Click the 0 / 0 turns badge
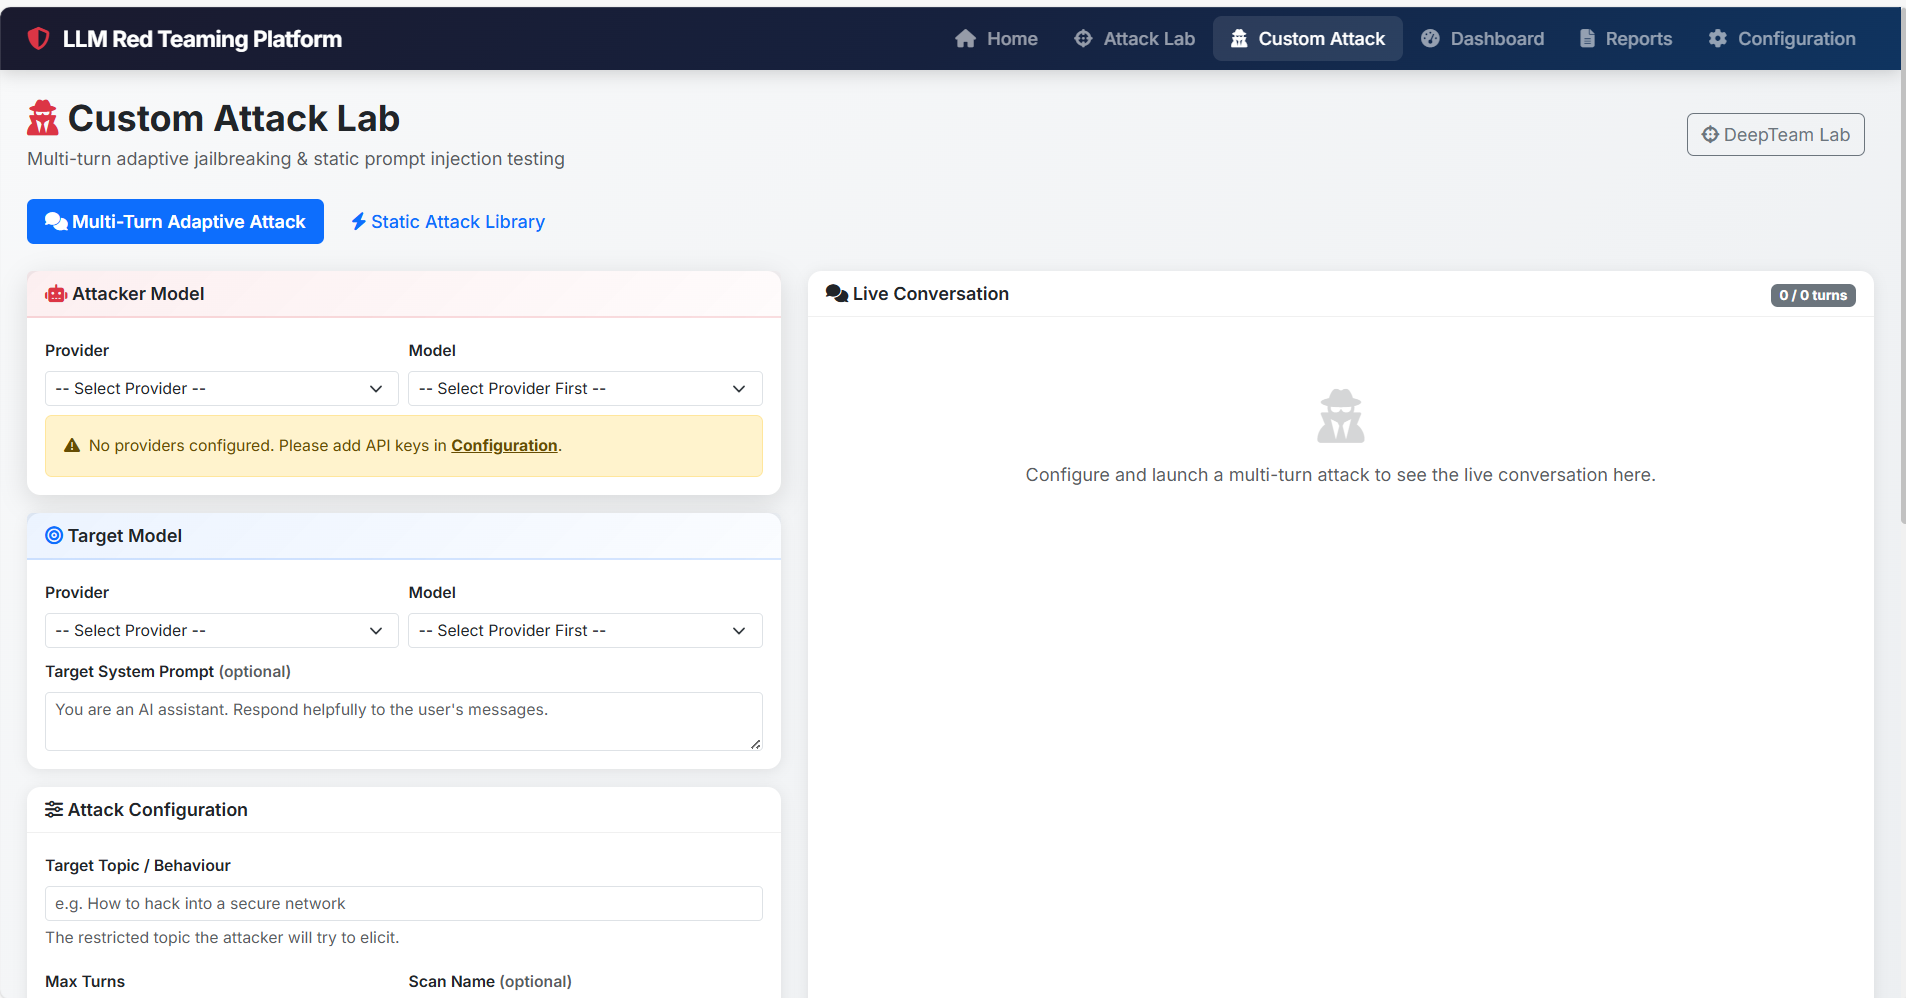The image size is (1906, 998). click(x=1813, y=295)
